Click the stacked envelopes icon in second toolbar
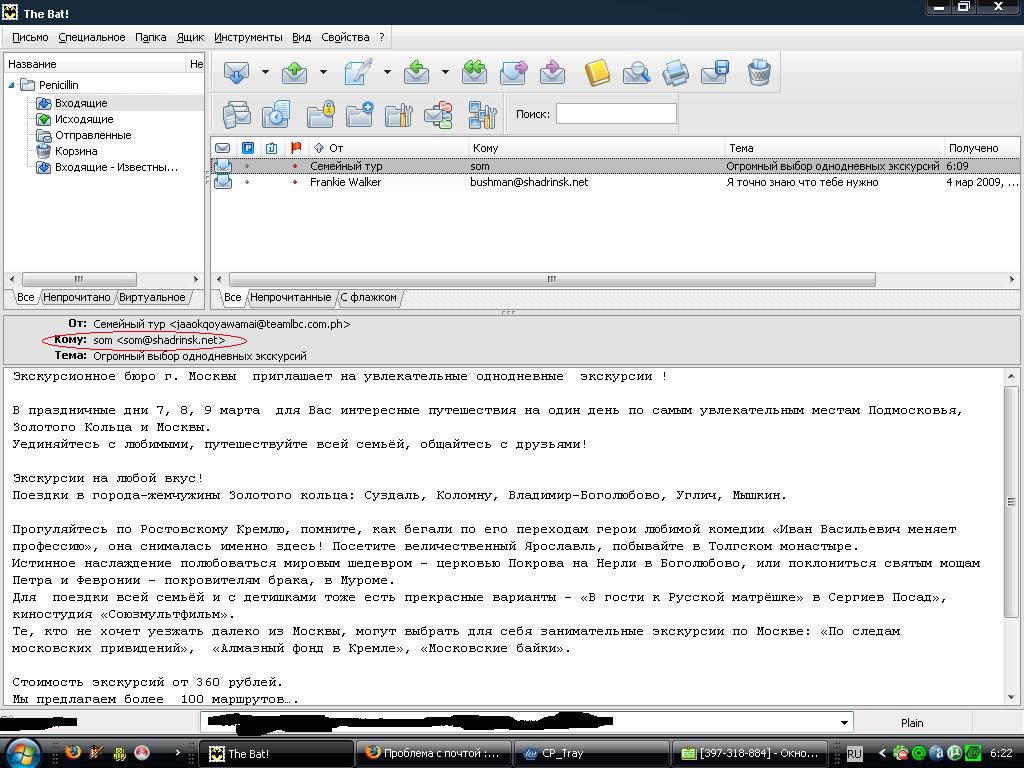 236,114
